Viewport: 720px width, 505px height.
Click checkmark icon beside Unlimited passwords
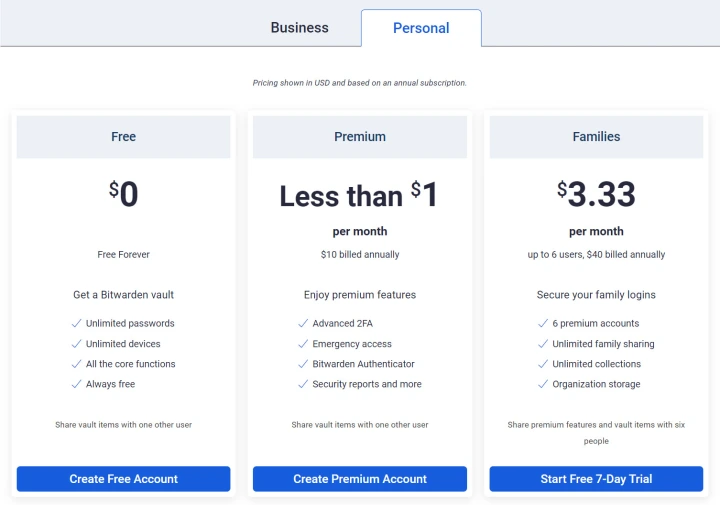click(76, 323)
